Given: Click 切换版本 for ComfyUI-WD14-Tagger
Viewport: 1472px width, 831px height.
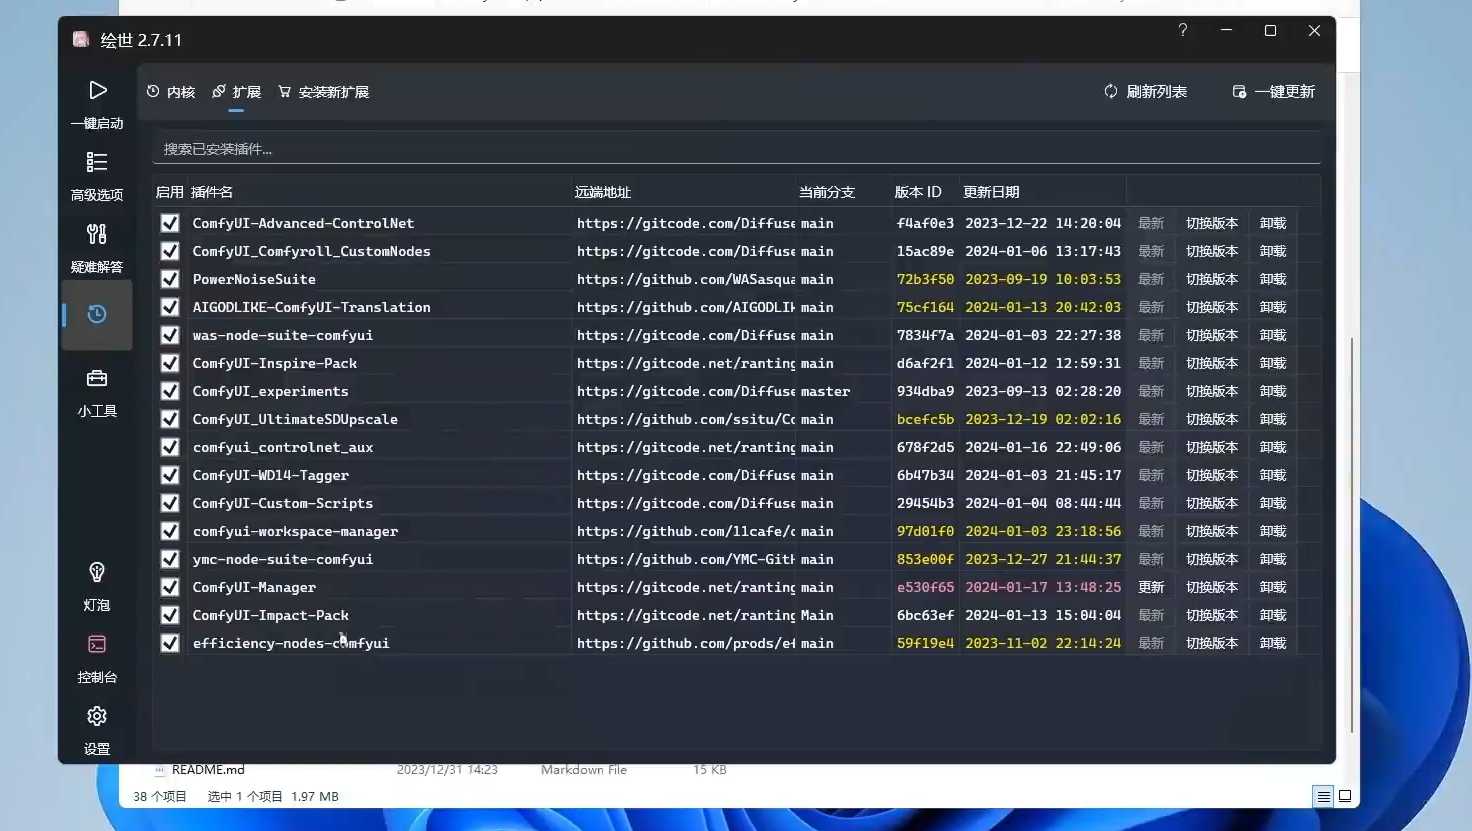Looking at the screenshot, I should [x=1212, y=475].
